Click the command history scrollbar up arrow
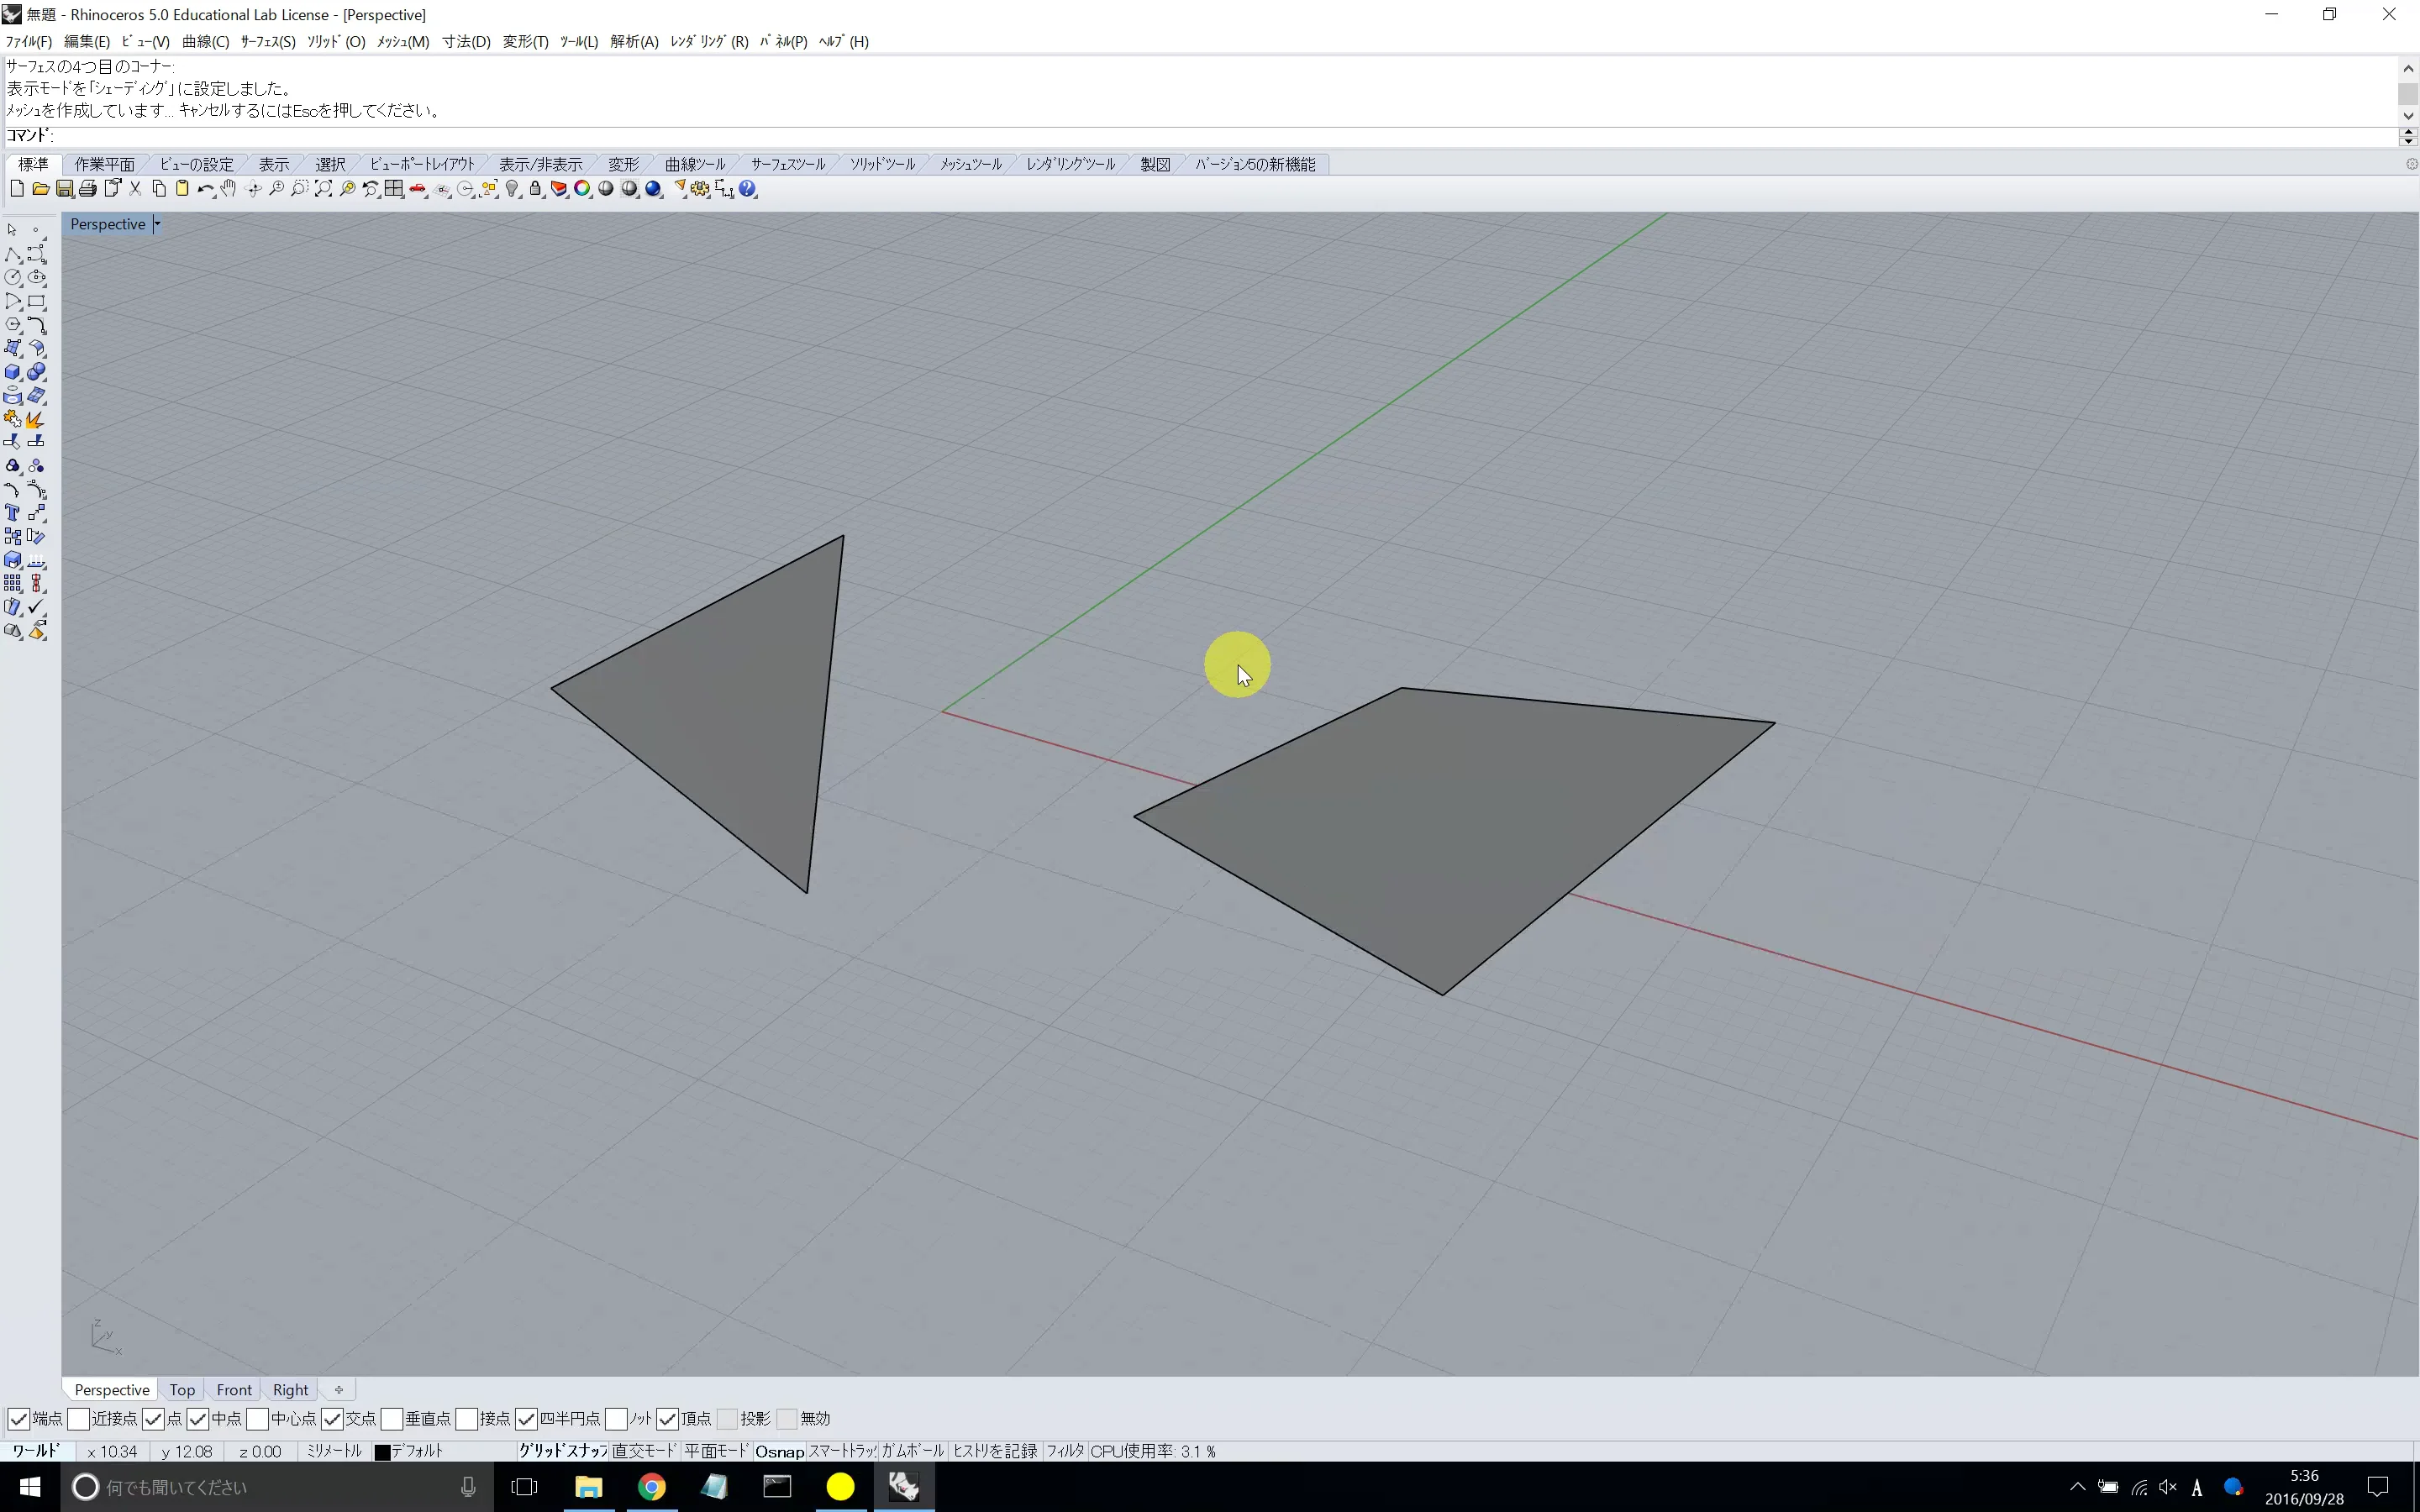 [2408, 68]
